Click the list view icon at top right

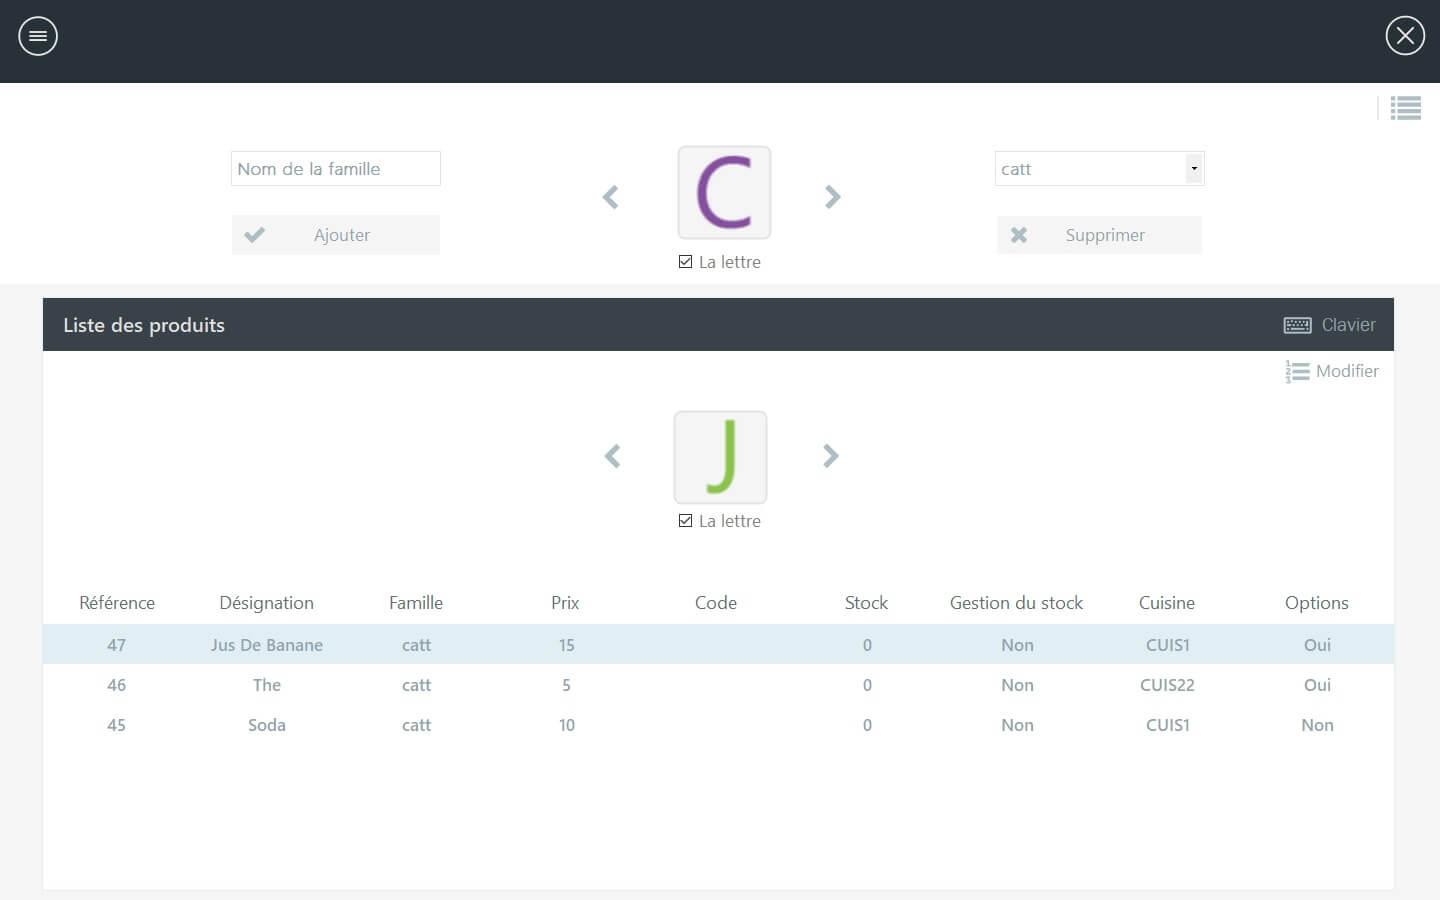[x=1405, y=108]
